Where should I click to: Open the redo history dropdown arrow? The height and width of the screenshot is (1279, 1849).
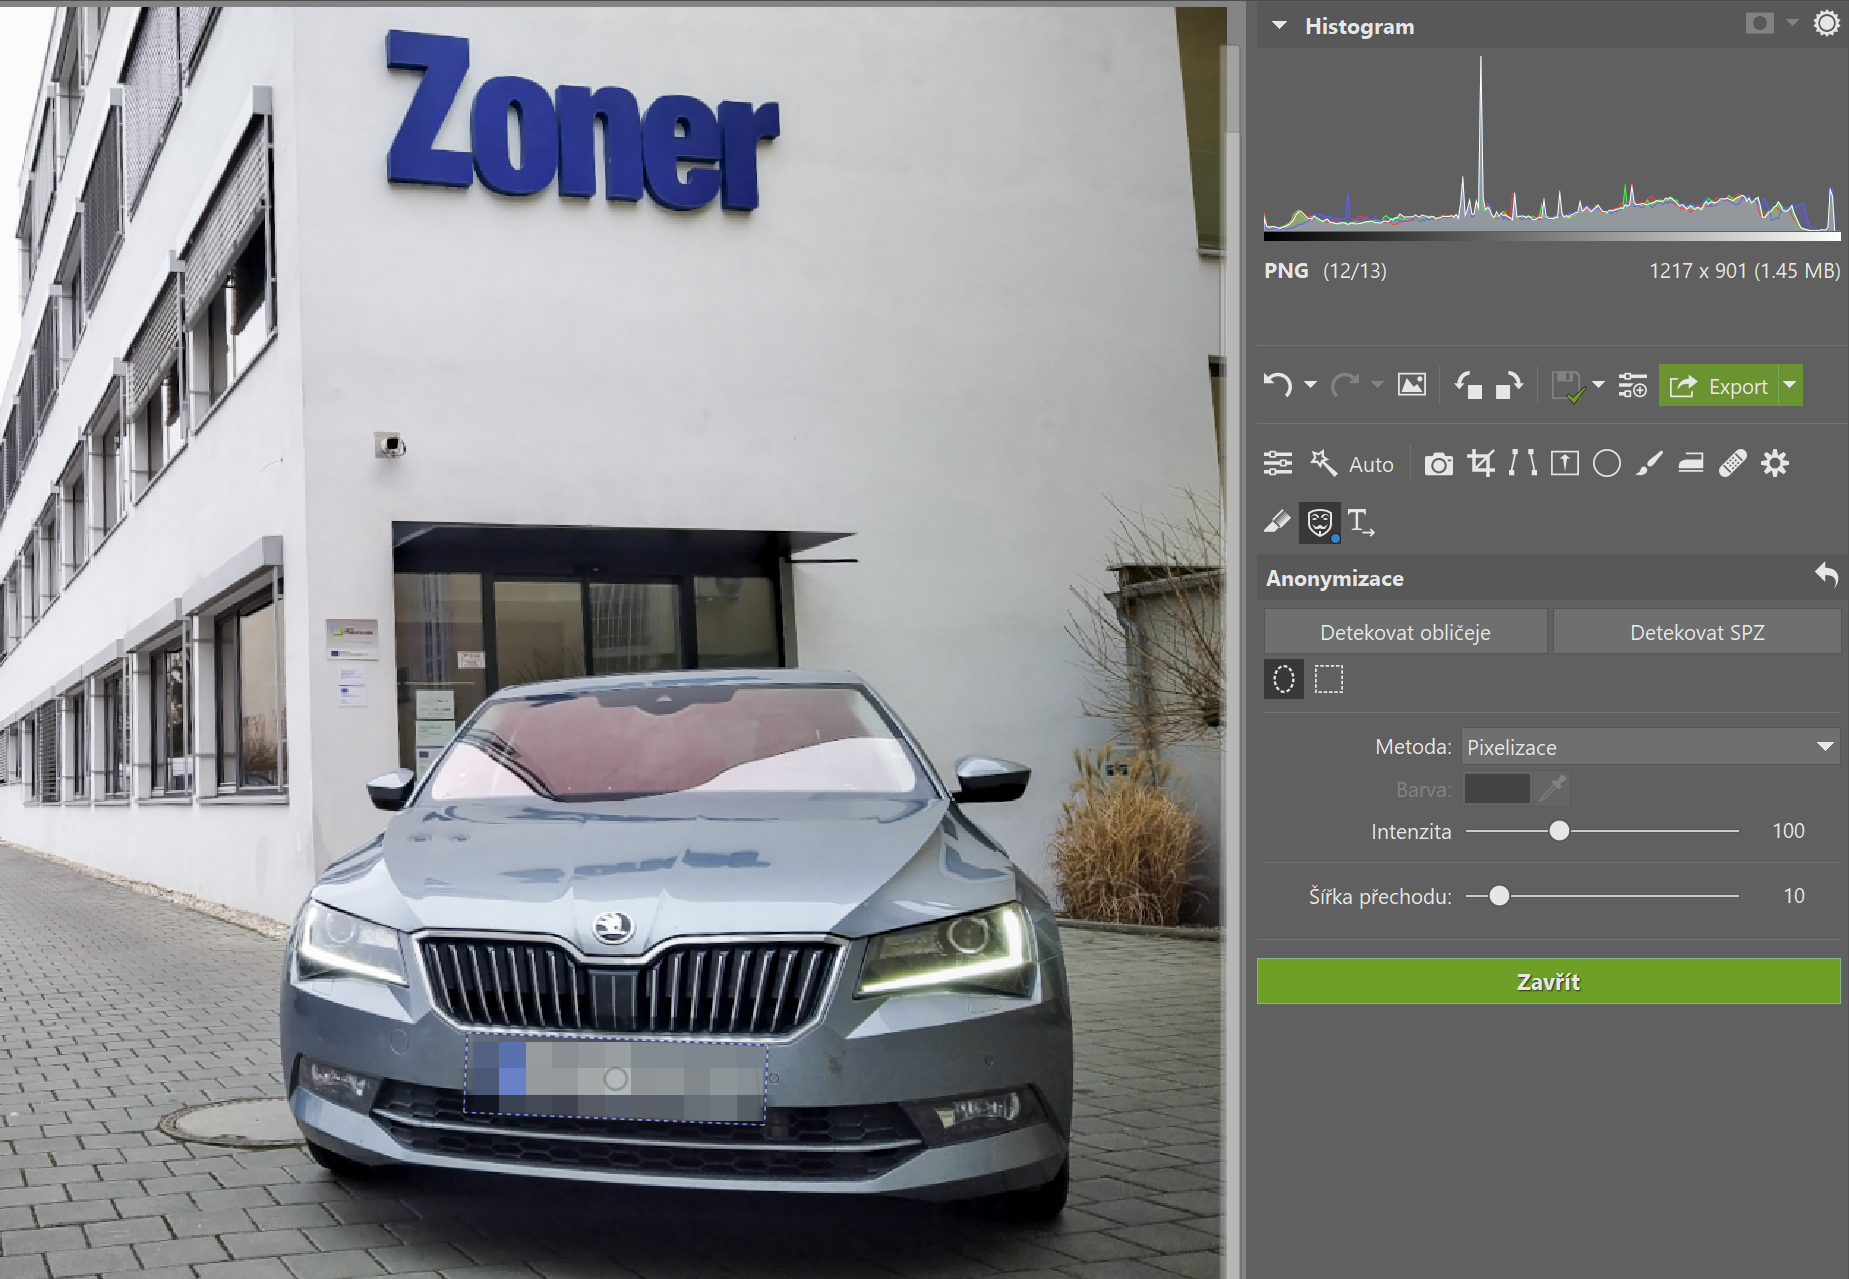pos(1377,385)
